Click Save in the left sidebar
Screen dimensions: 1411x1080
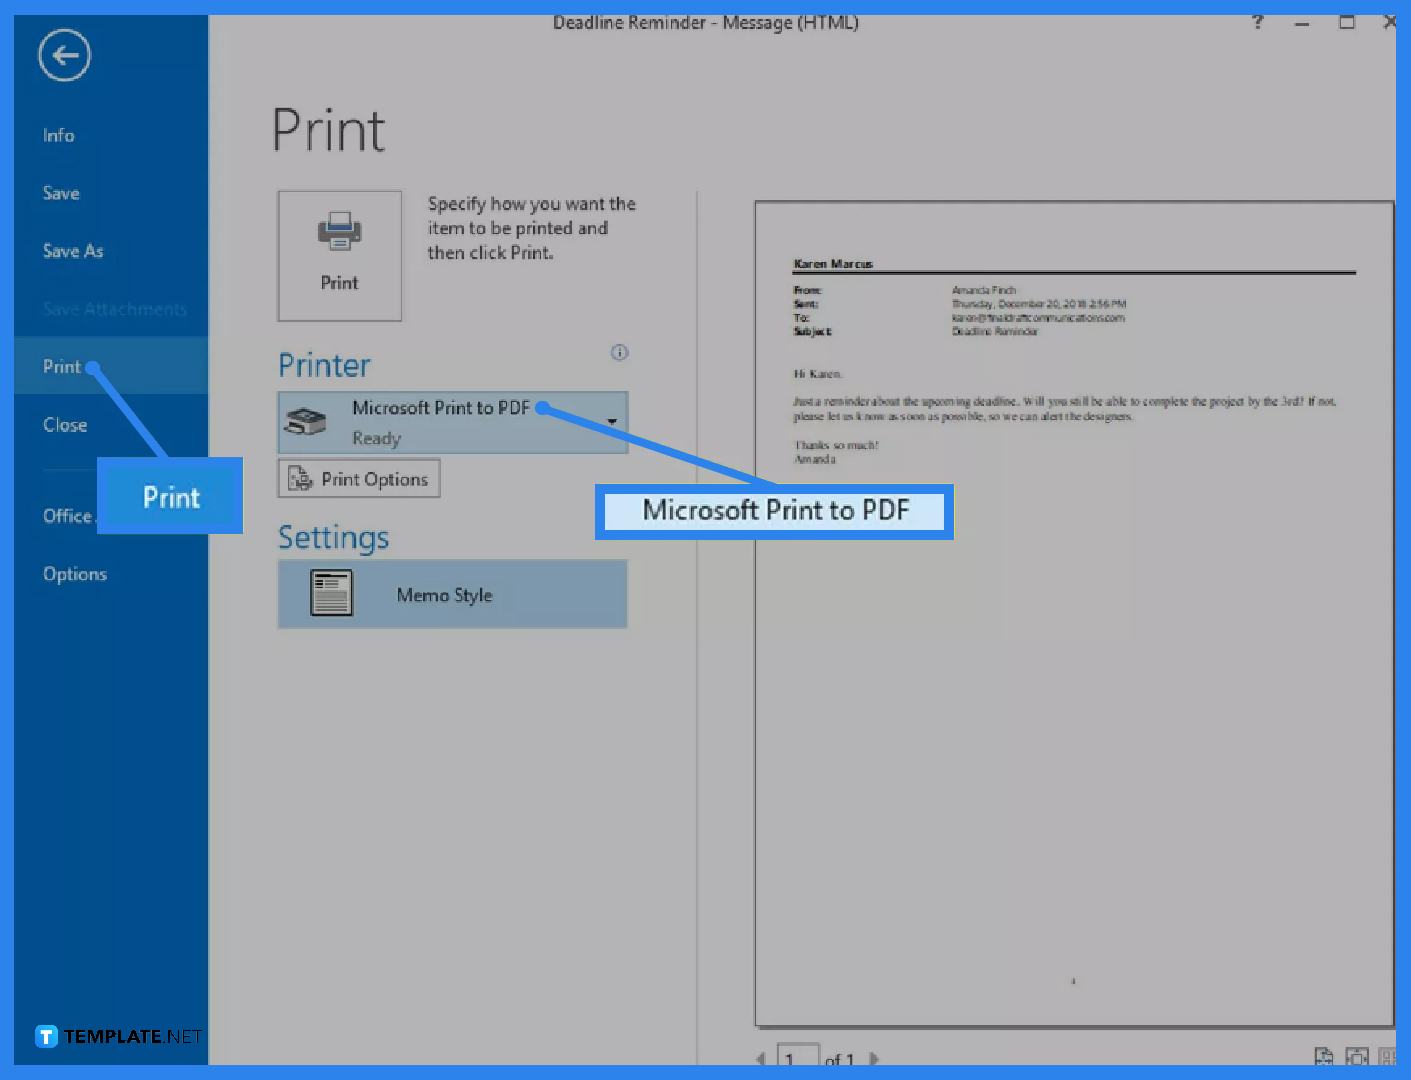point(60,193)
